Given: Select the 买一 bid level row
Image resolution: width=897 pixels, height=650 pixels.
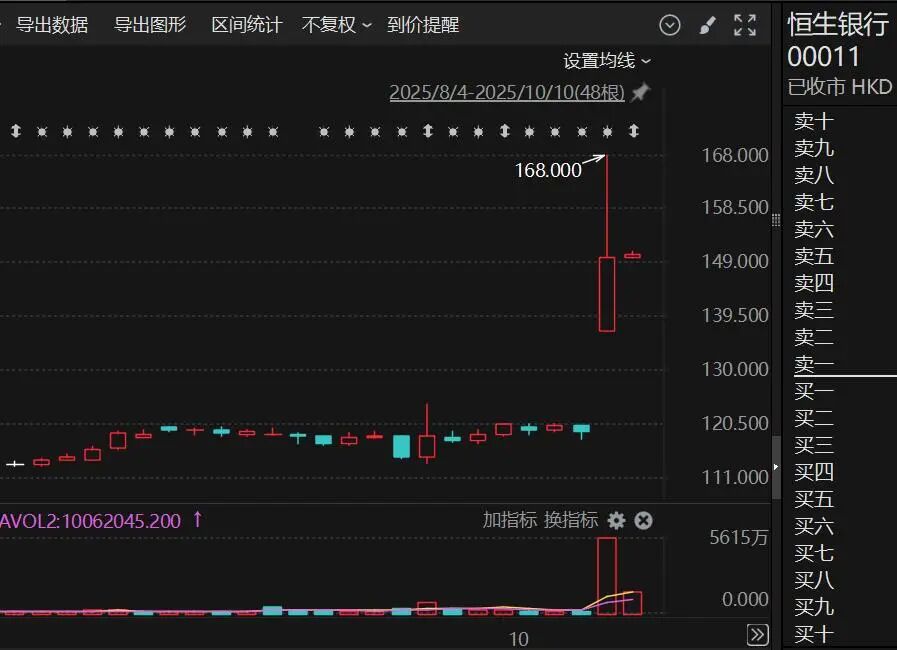Looking at the screenshot, I should [813, 391].
